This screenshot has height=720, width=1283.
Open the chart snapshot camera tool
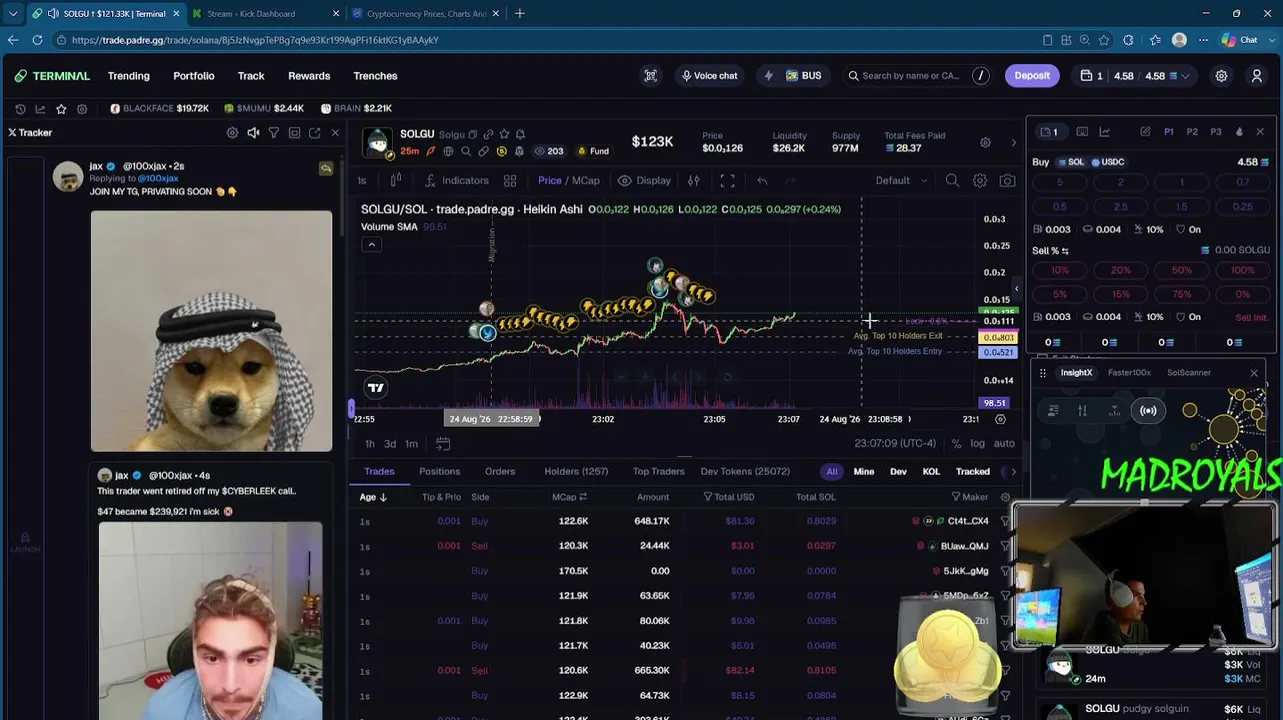[1007, 181]
